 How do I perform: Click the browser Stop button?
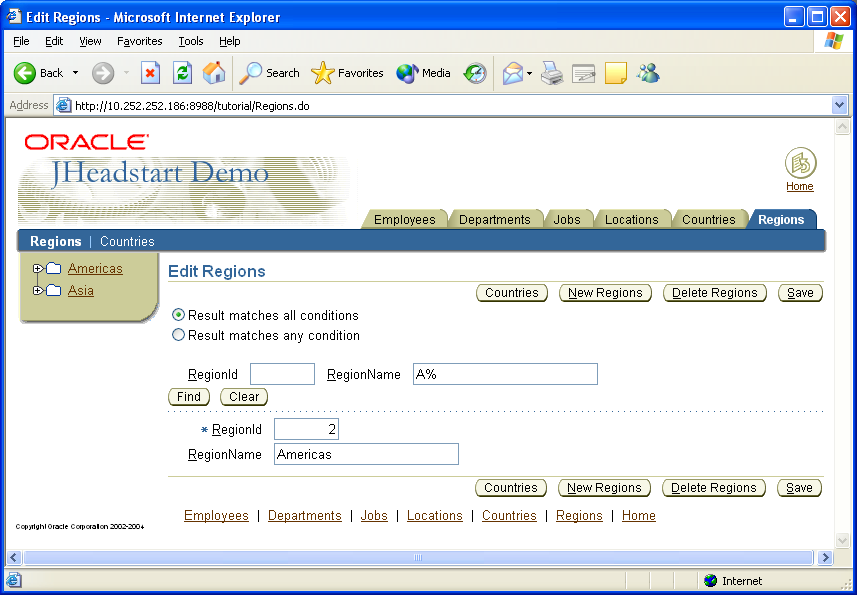[150, 73]
